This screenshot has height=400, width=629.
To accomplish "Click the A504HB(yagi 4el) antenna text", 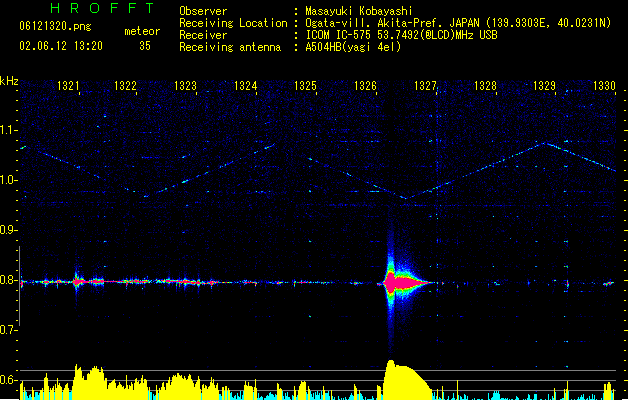I will click(353, 47).
